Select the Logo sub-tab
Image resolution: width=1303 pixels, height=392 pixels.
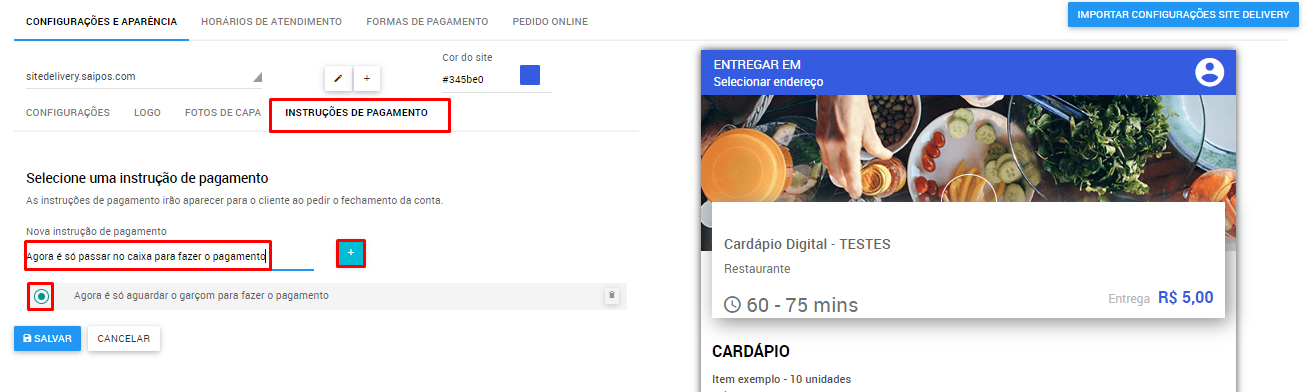[x=147, y=113]
